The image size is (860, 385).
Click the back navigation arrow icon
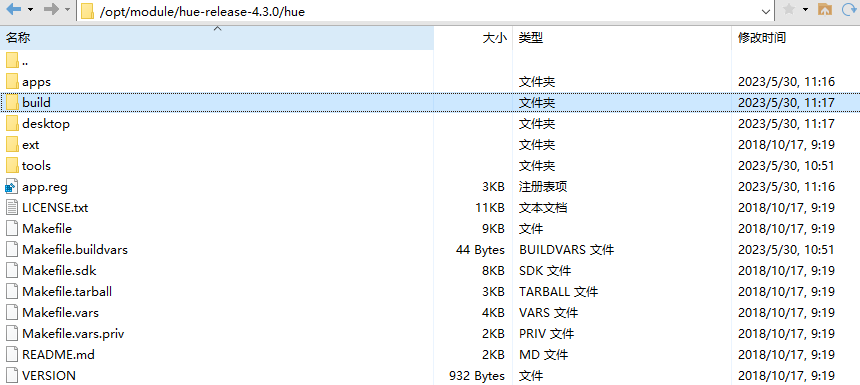coord(14,9)
